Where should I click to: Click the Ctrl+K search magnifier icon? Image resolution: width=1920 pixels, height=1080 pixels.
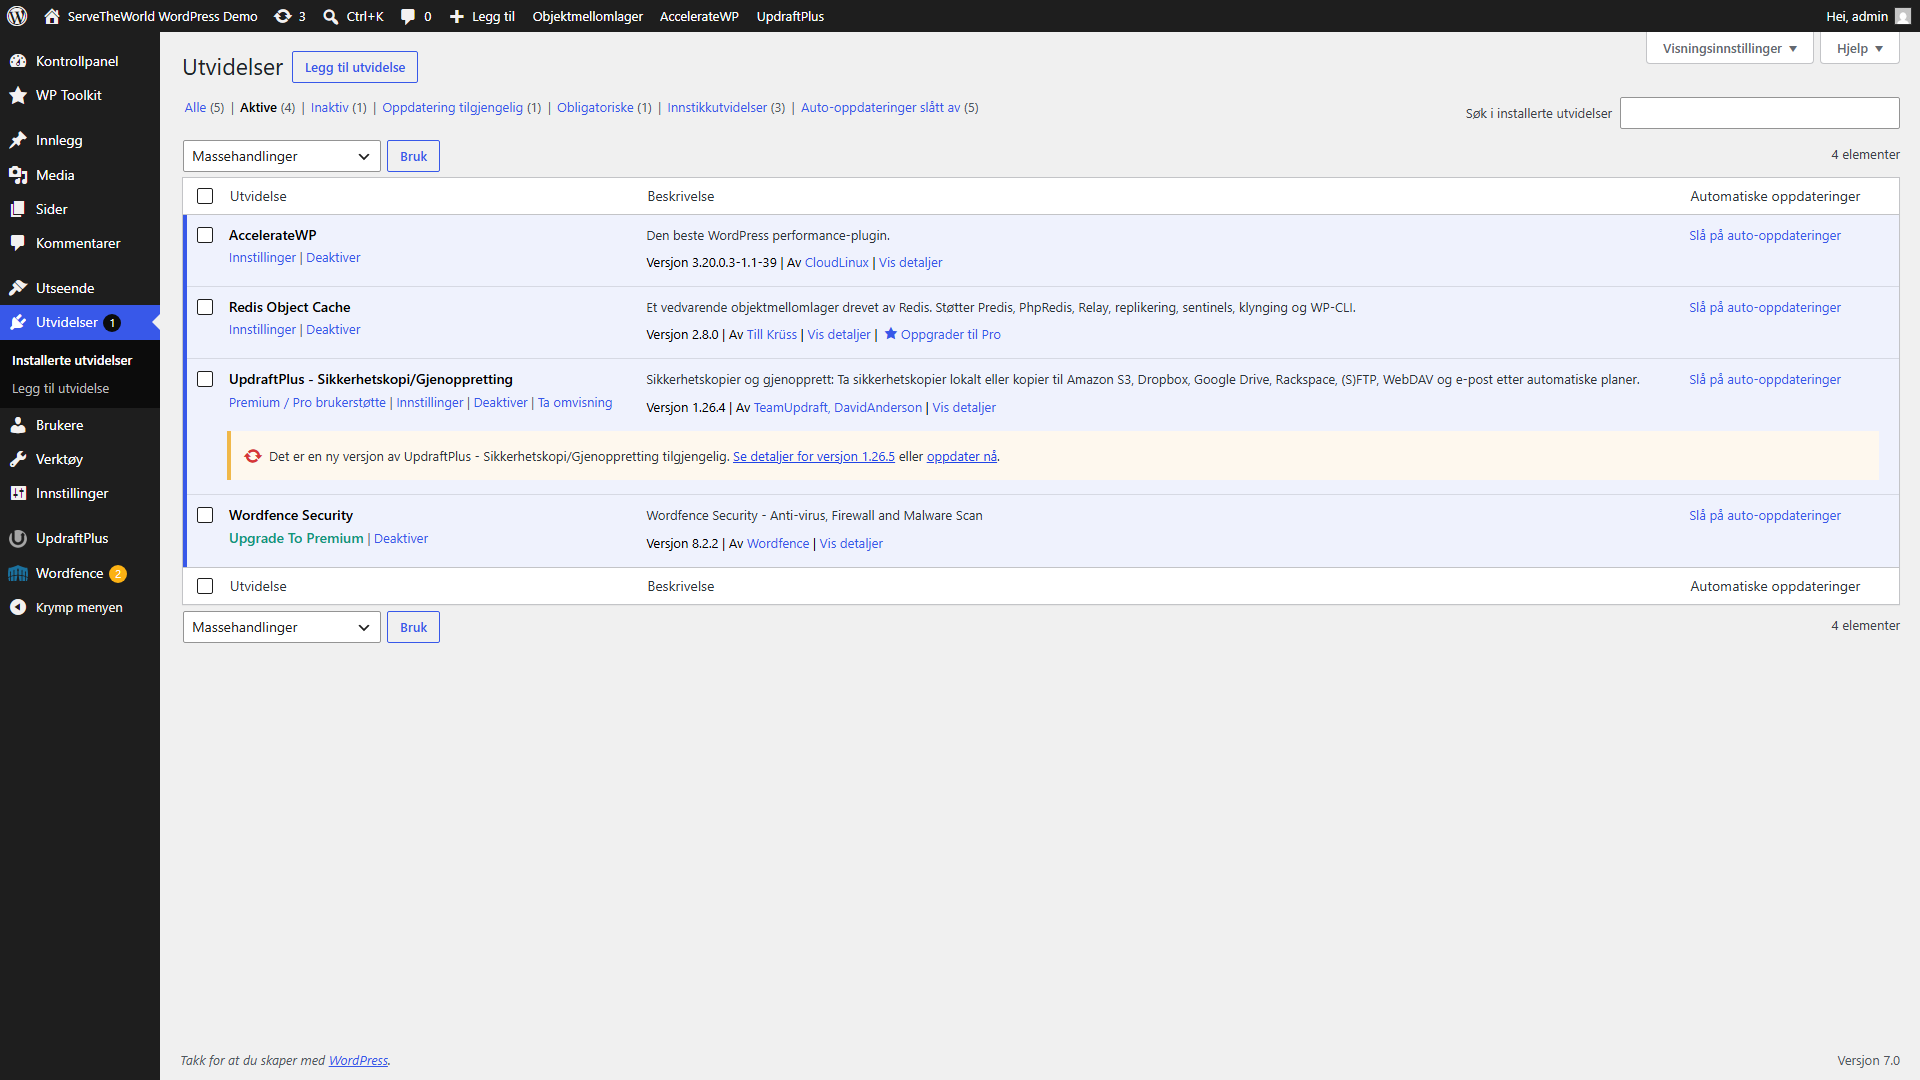tap(331, 16)
